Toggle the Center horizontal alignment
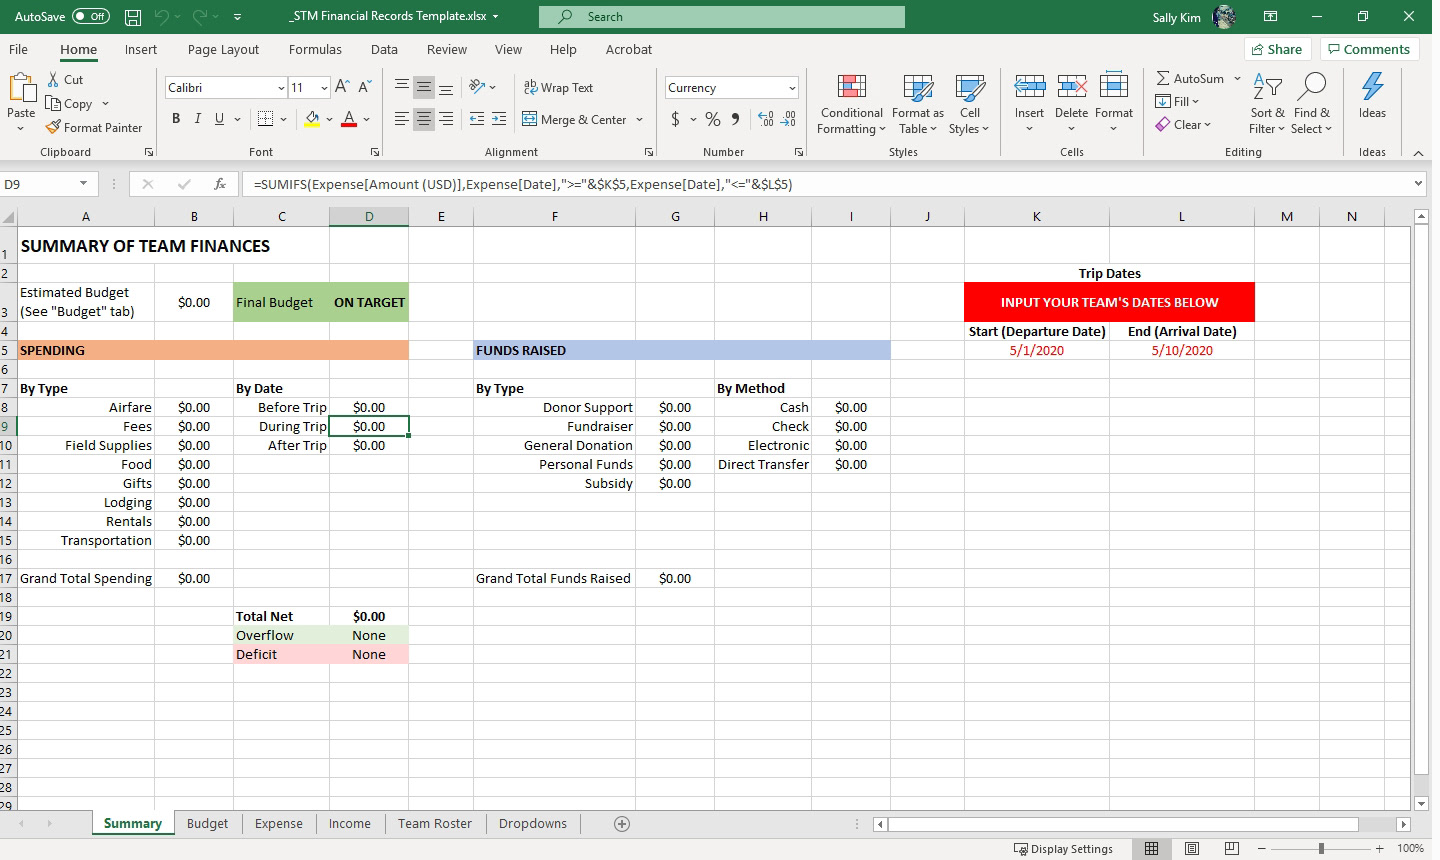The image size is (1440, 860). coord(424,119)
